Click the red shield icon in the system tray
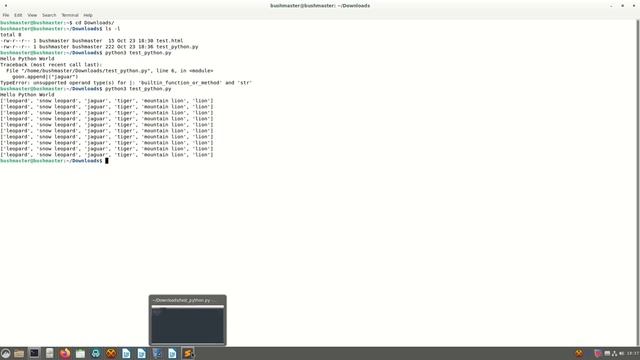640x360 pixels. coord(598,353)
